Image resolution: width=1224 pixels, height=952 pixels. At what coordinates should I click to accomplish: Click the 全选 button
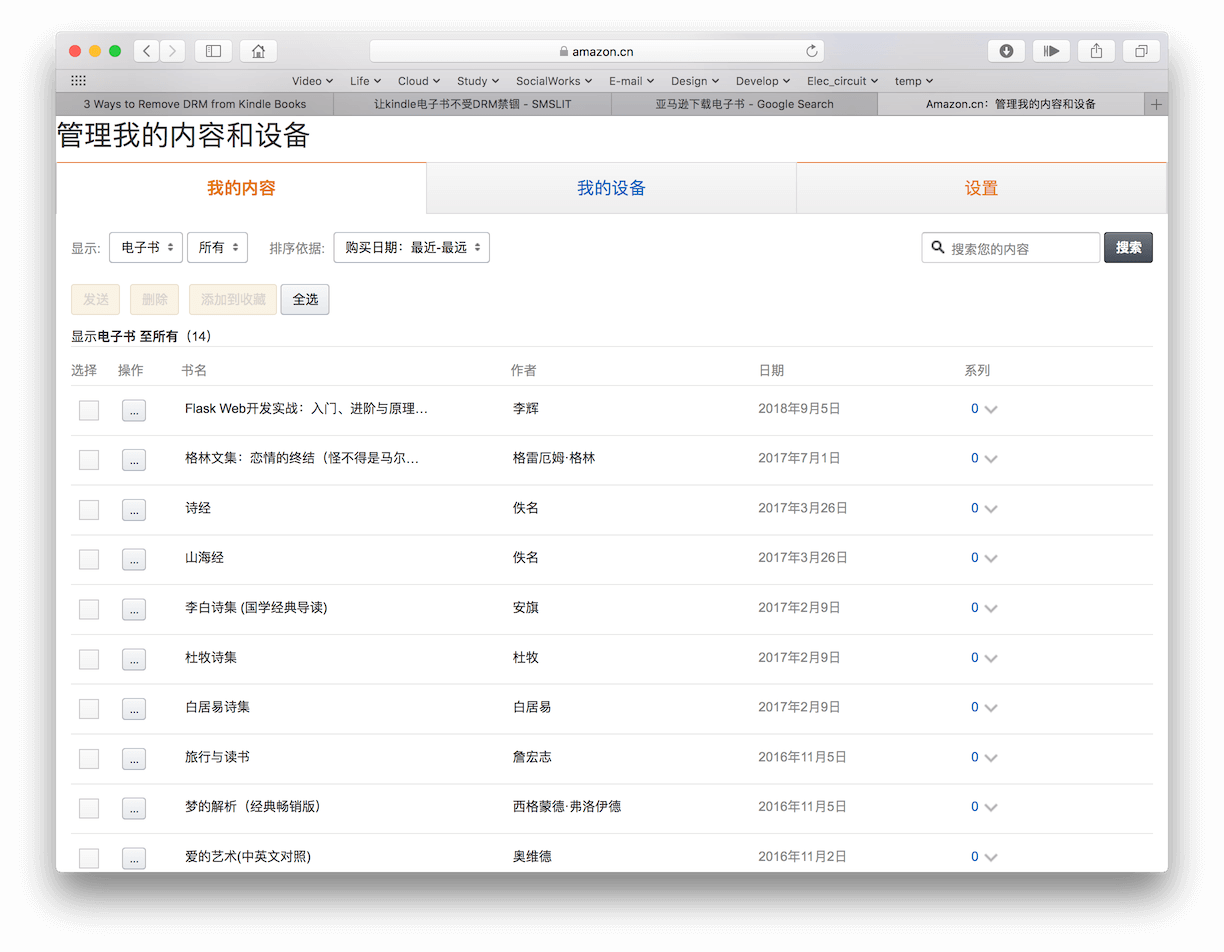[x=305, y=299]
